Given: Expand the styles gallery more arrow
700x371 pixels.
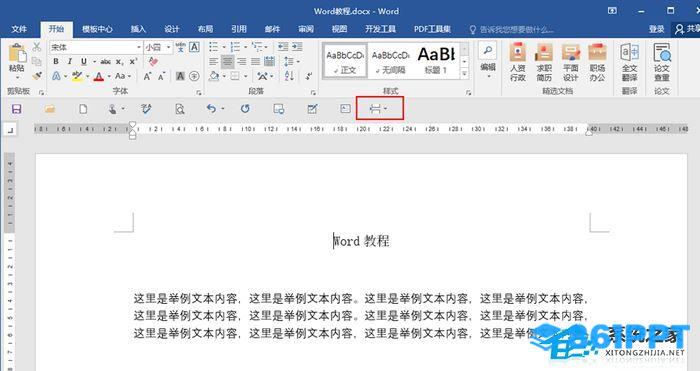Looking at the screenshot, I should pos(464,74).
